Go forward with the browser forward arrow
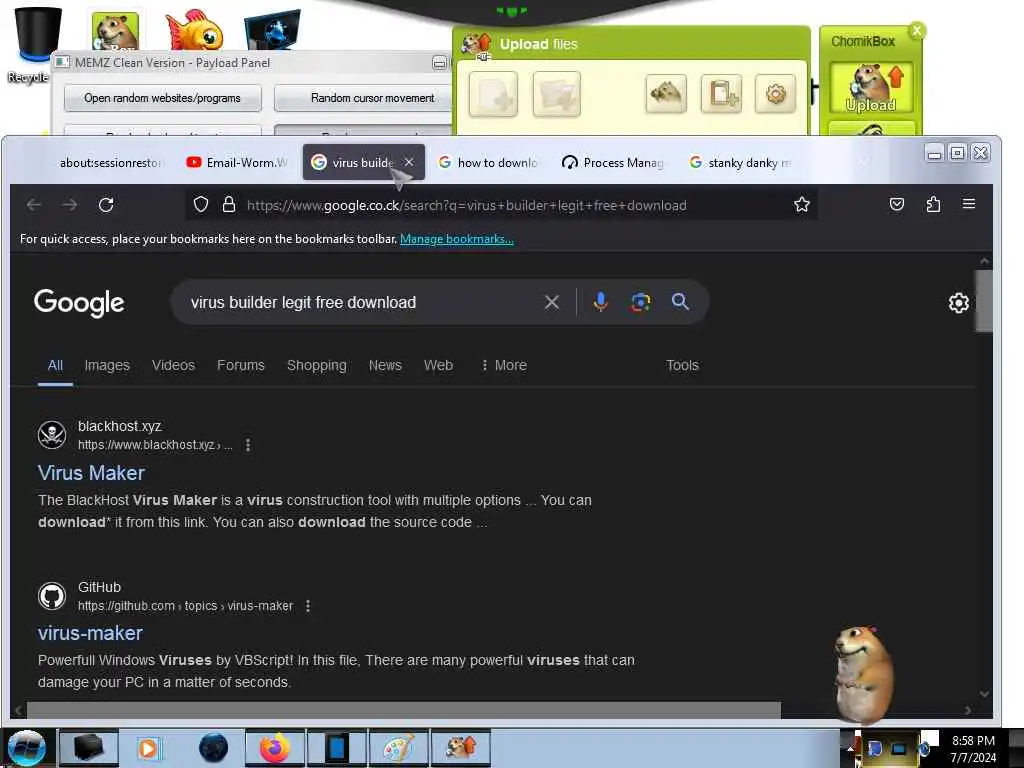This screenshot has height=768, width=1024. (70, 205)
